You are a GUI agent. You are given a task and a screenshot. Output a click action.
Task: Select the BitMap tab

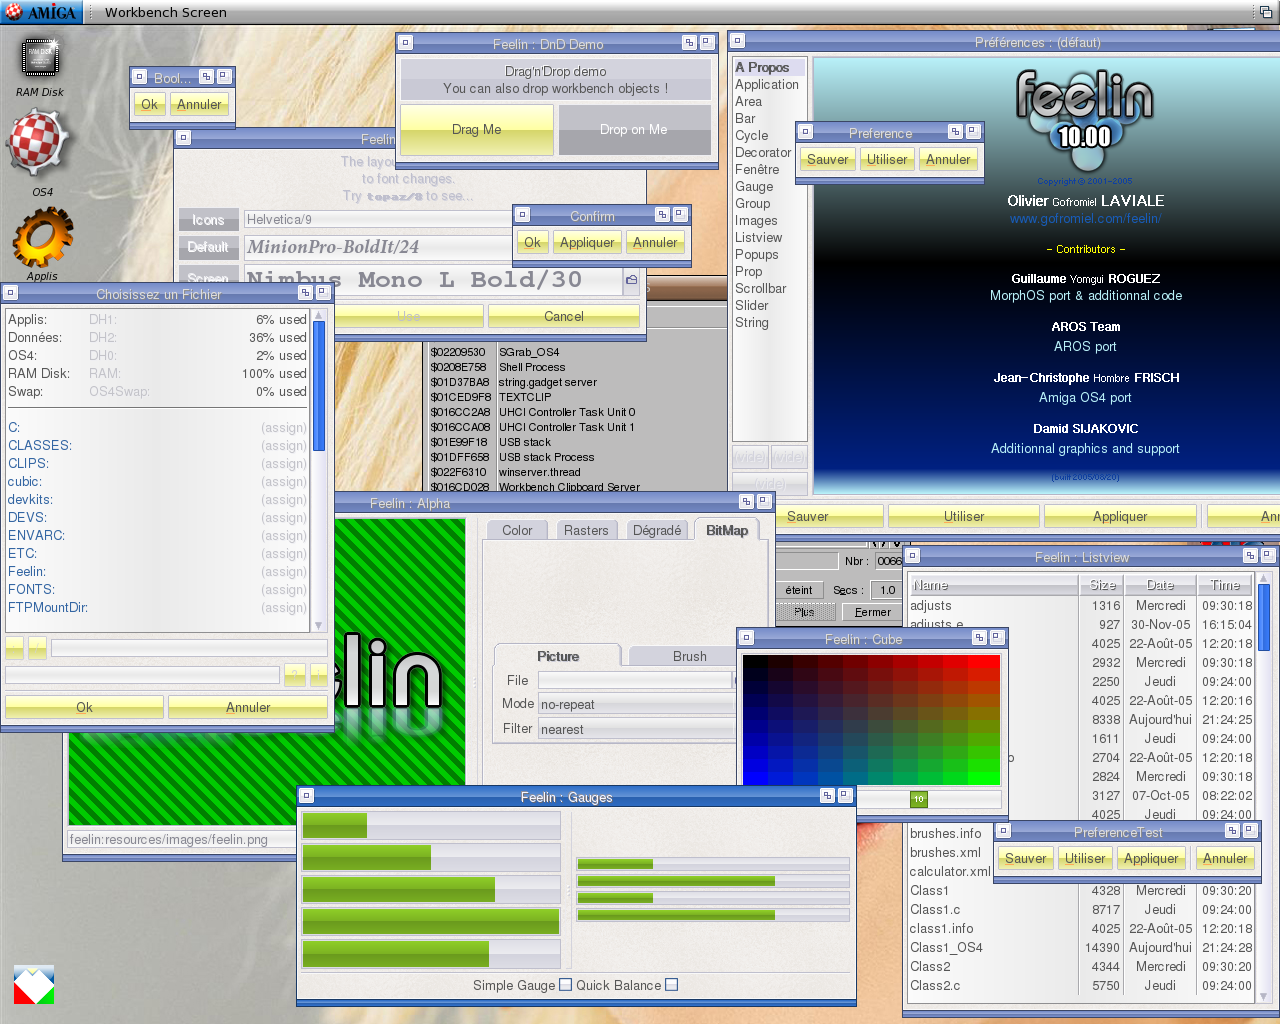pos(727,530)
